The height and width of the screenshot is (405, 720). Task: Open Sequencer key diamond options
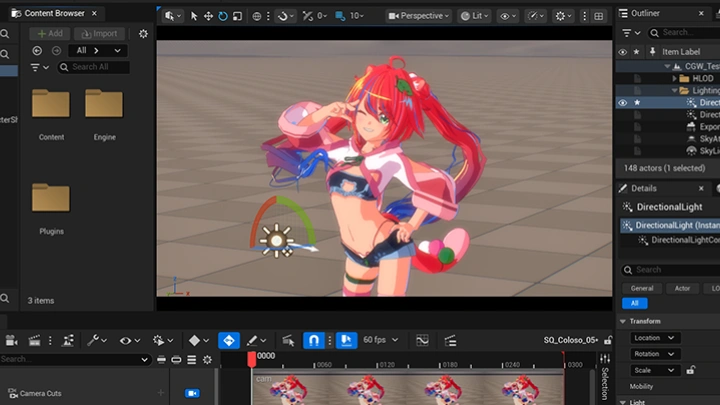[198, 341]
